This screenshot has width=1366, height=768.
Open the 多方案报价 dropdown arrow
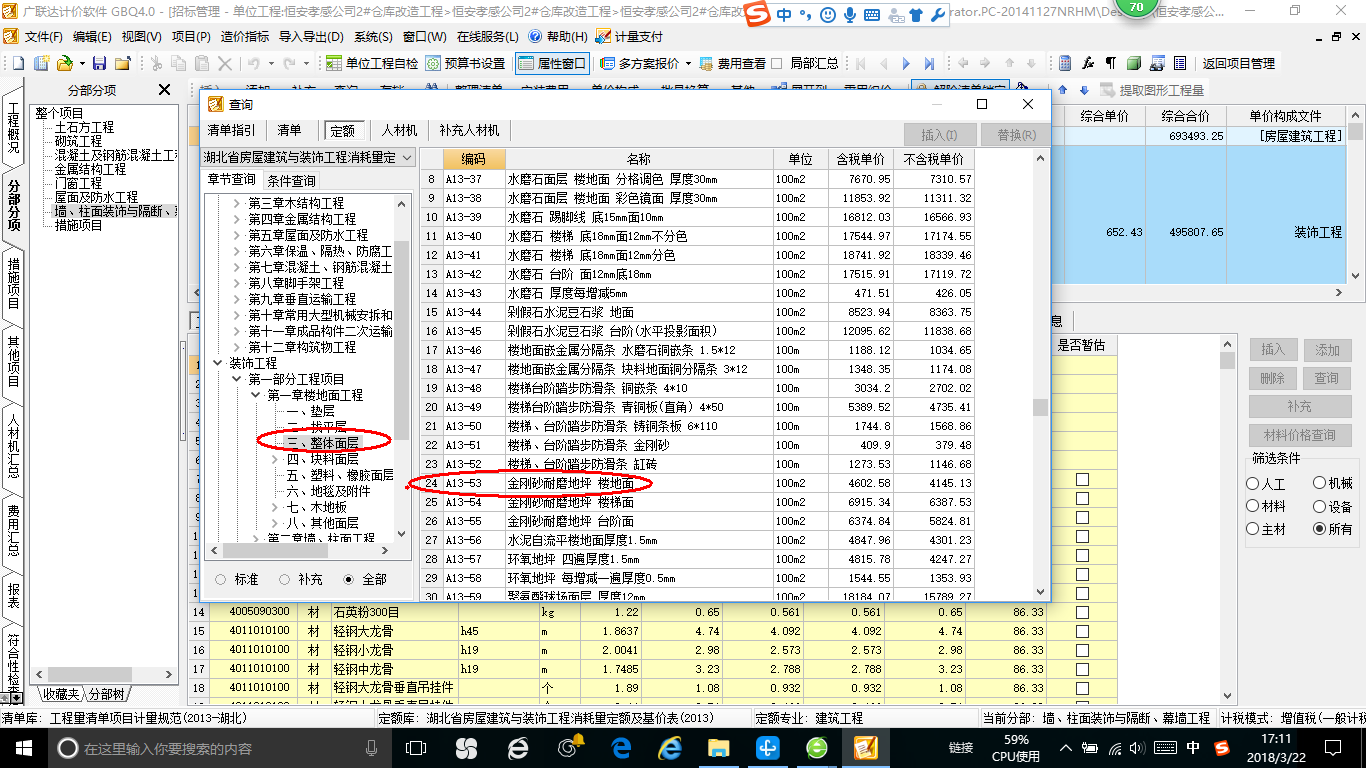[x=688, y=63]
